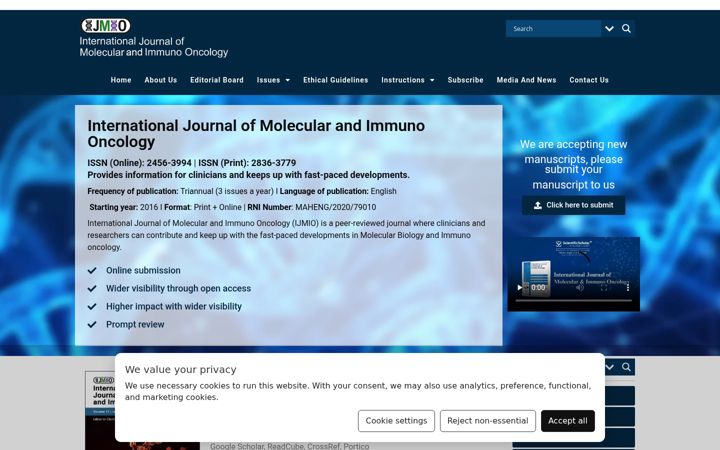Click Reject non-essential cookies
Viewport: 720px width, 450px height.
pos(488,421)
